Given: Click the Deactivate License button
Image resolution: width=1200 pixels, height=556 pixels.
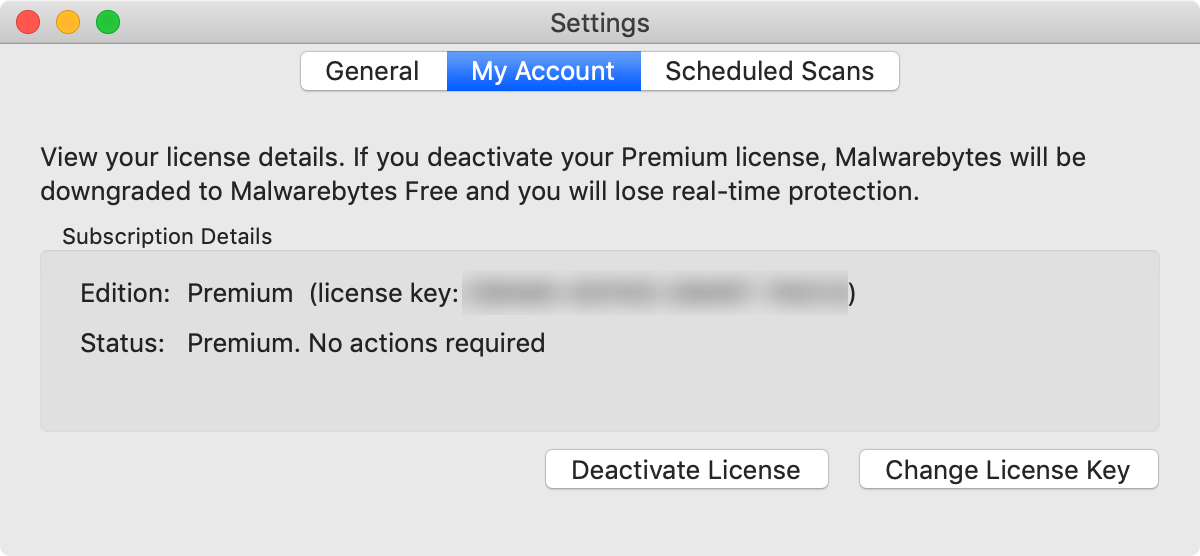Looking at the screenshot, I should tap(686, 470).
